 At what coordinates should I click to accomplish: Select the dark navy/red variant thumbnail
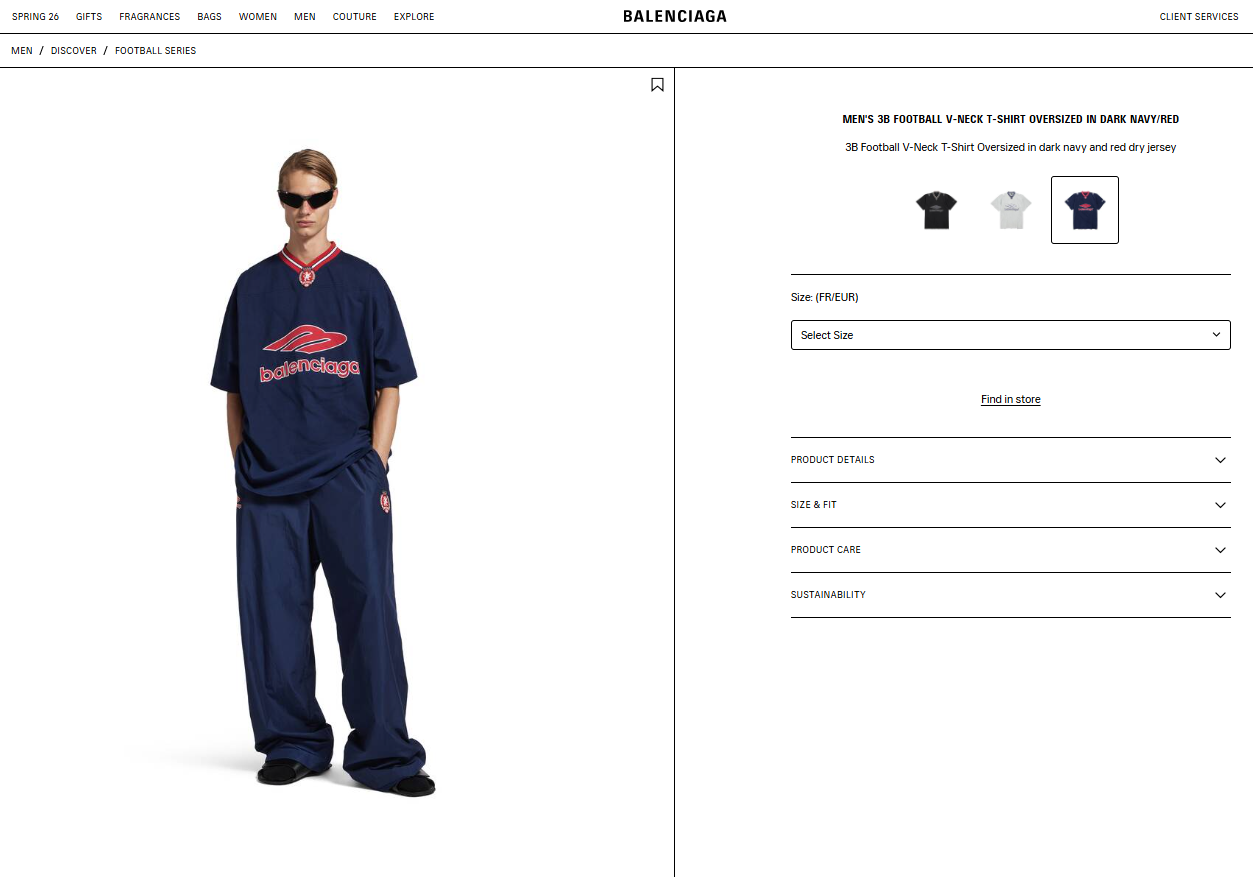point(1085,210)
